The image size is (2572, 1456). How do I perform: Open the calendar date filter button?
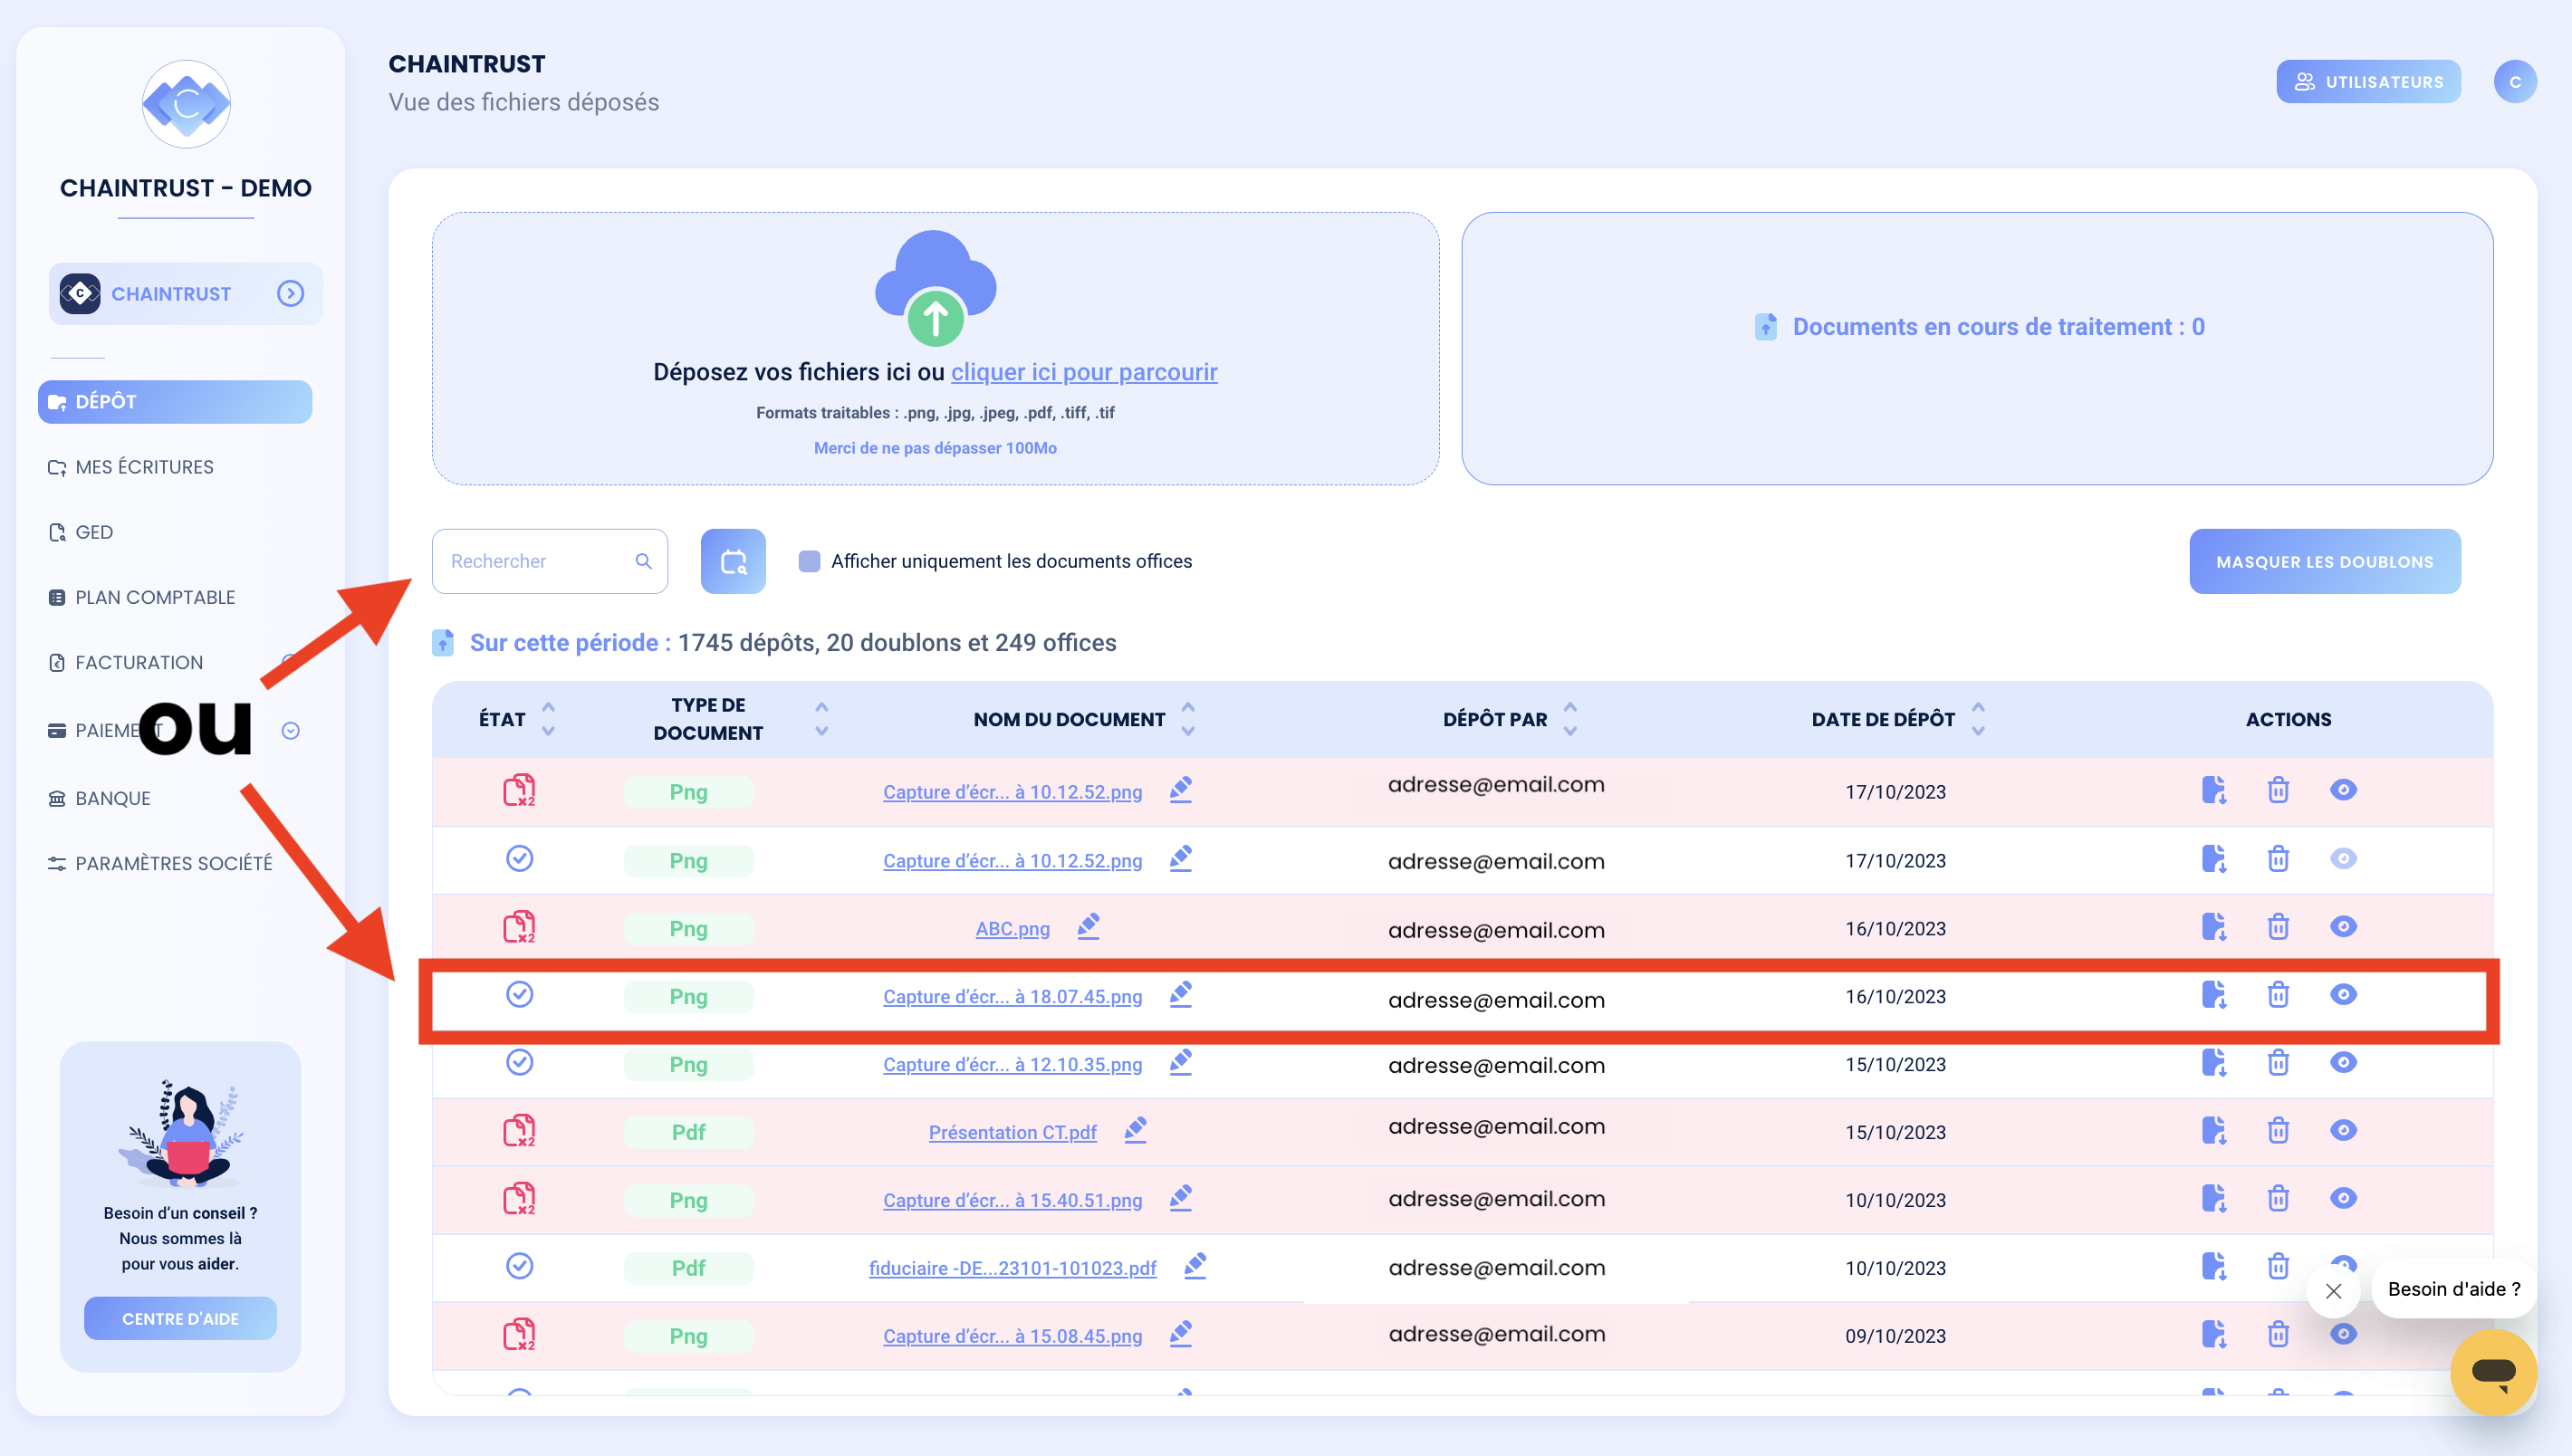click(733, 561)
